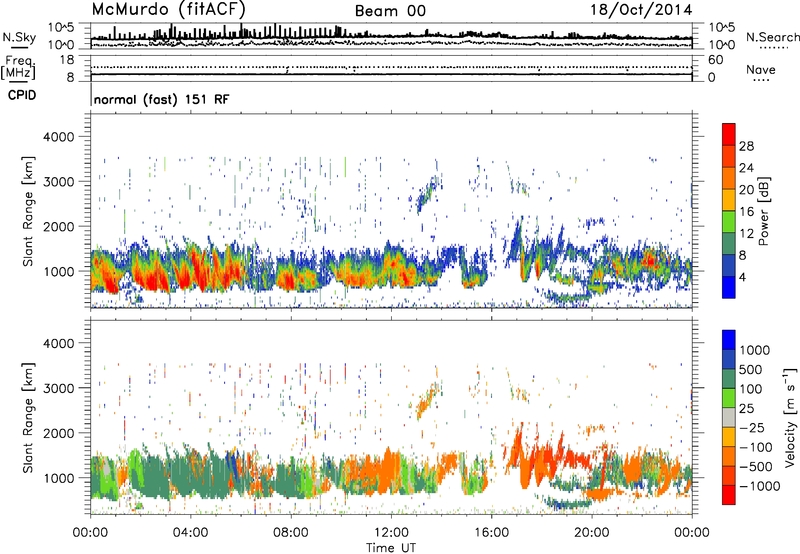Click the velocity panel "Slant Range [km]" label

point(28,417)
